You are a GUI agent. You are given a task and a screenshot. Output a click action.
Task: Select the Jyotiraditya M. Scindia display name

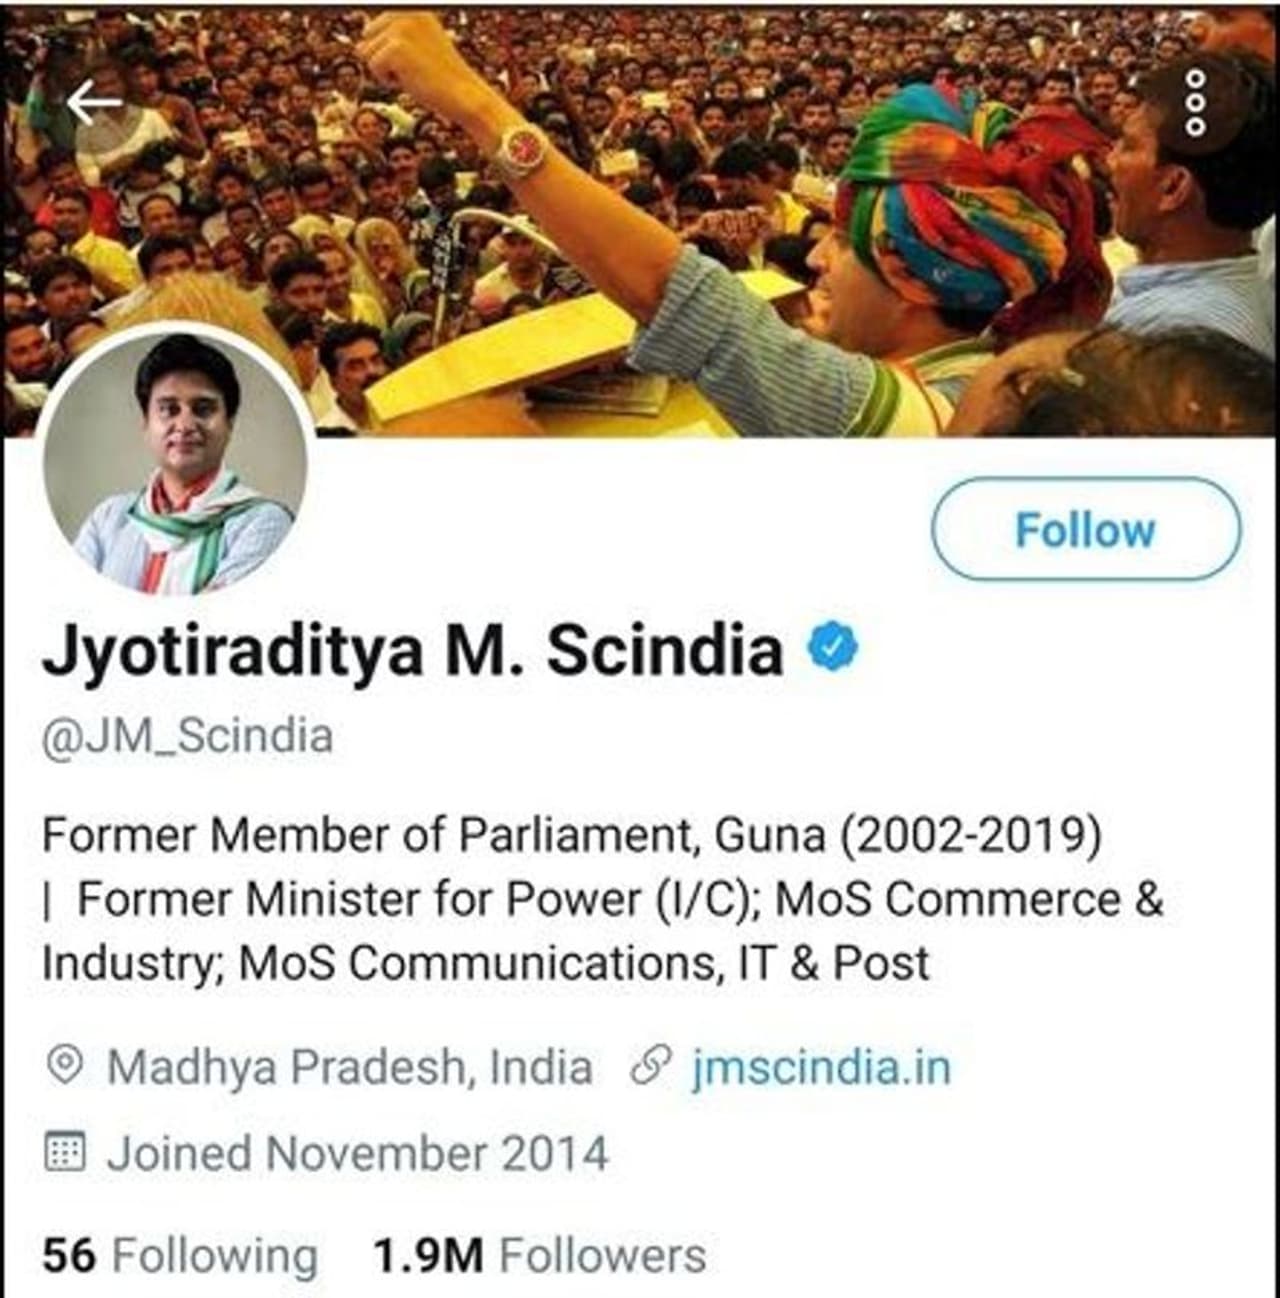pos(412,650)
